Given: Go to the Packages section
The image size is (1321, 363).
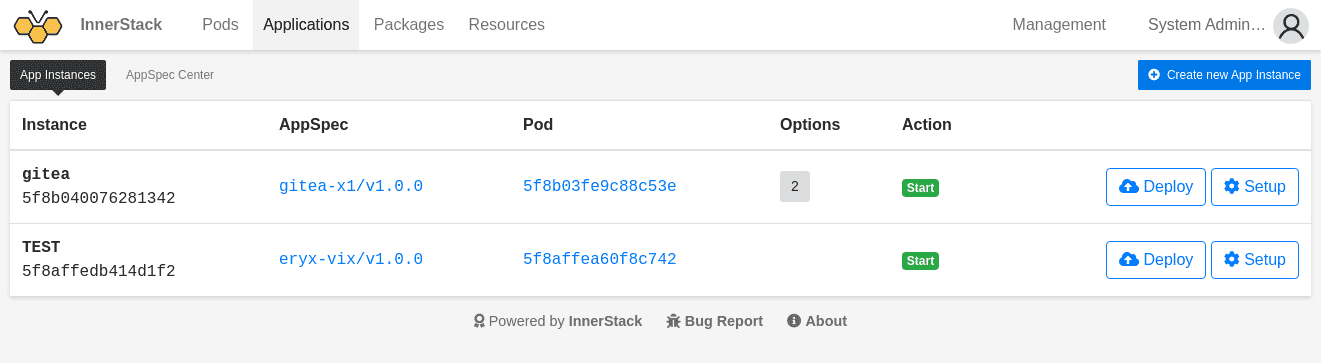Looking at the screenshot, I should point(408,25).
